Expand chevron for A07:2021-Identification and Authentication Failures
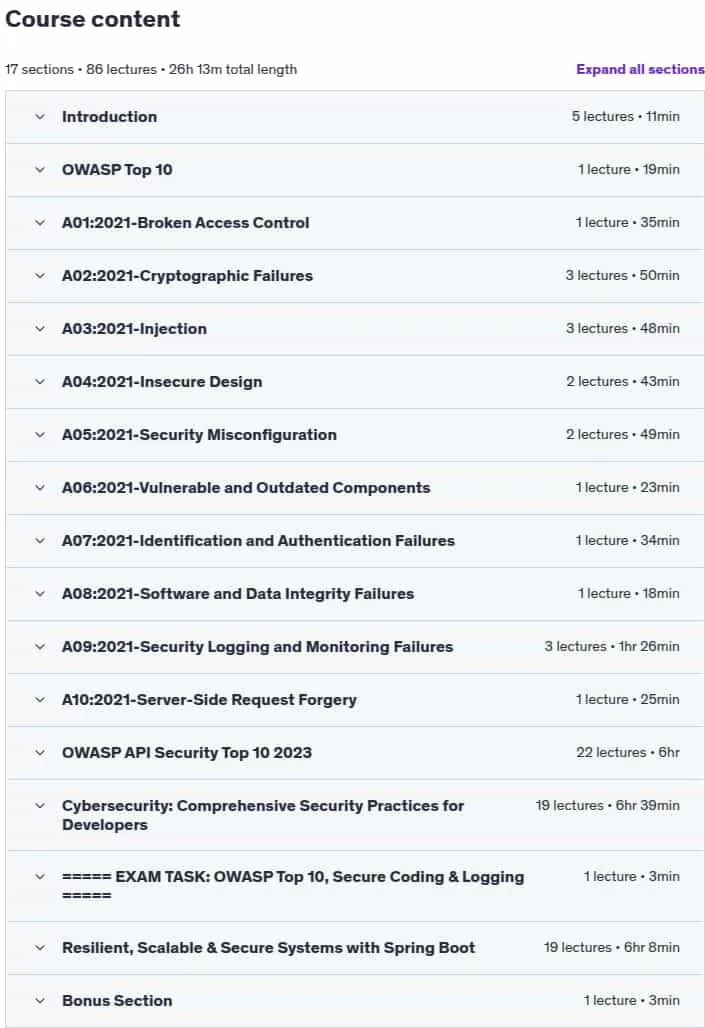This screenshot has height=1028, width=705. click(40, 541)
